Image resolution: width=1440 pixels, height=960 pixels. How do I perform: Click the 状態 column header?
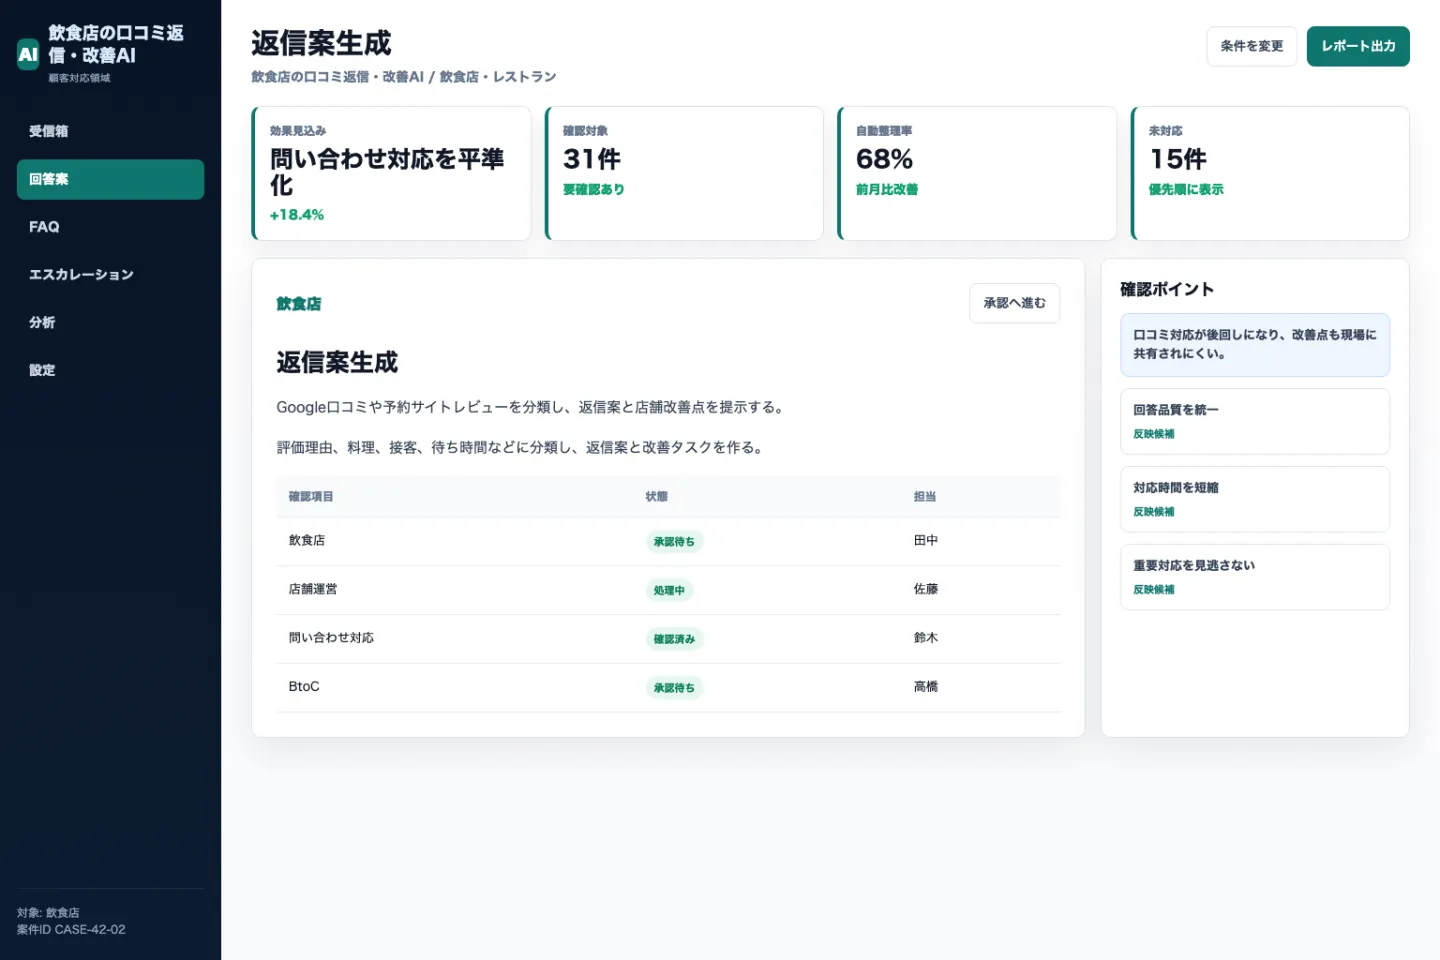point(657,496)
